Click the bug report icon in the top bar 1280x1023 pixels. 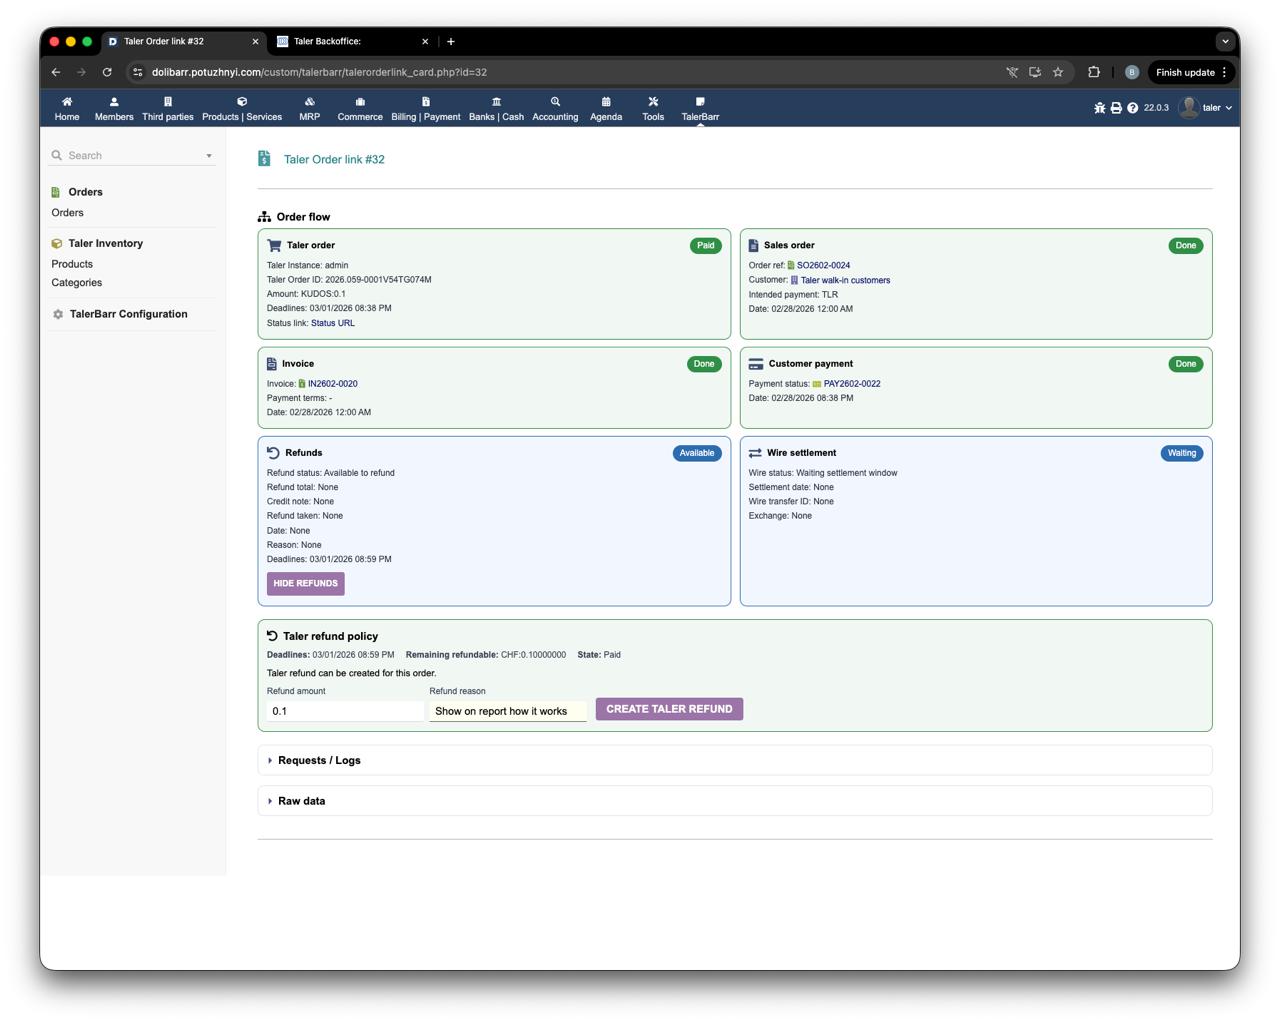click(x=1099, y=108)
